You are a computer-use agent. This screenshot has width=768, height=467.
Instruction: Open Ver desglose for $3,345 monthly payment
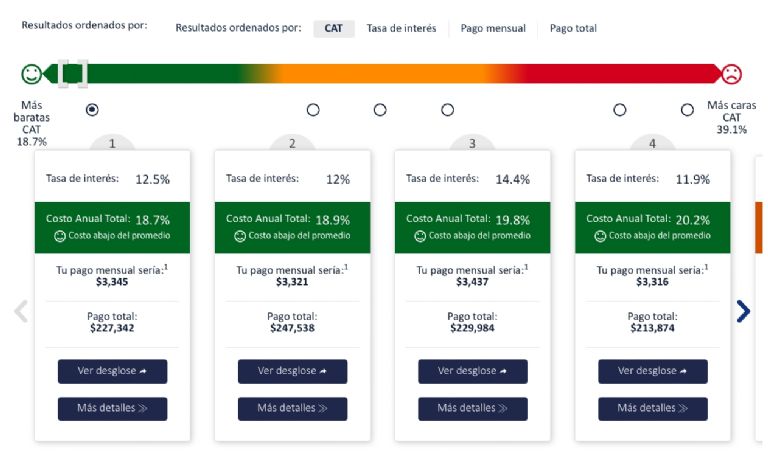tap(112, 371)
